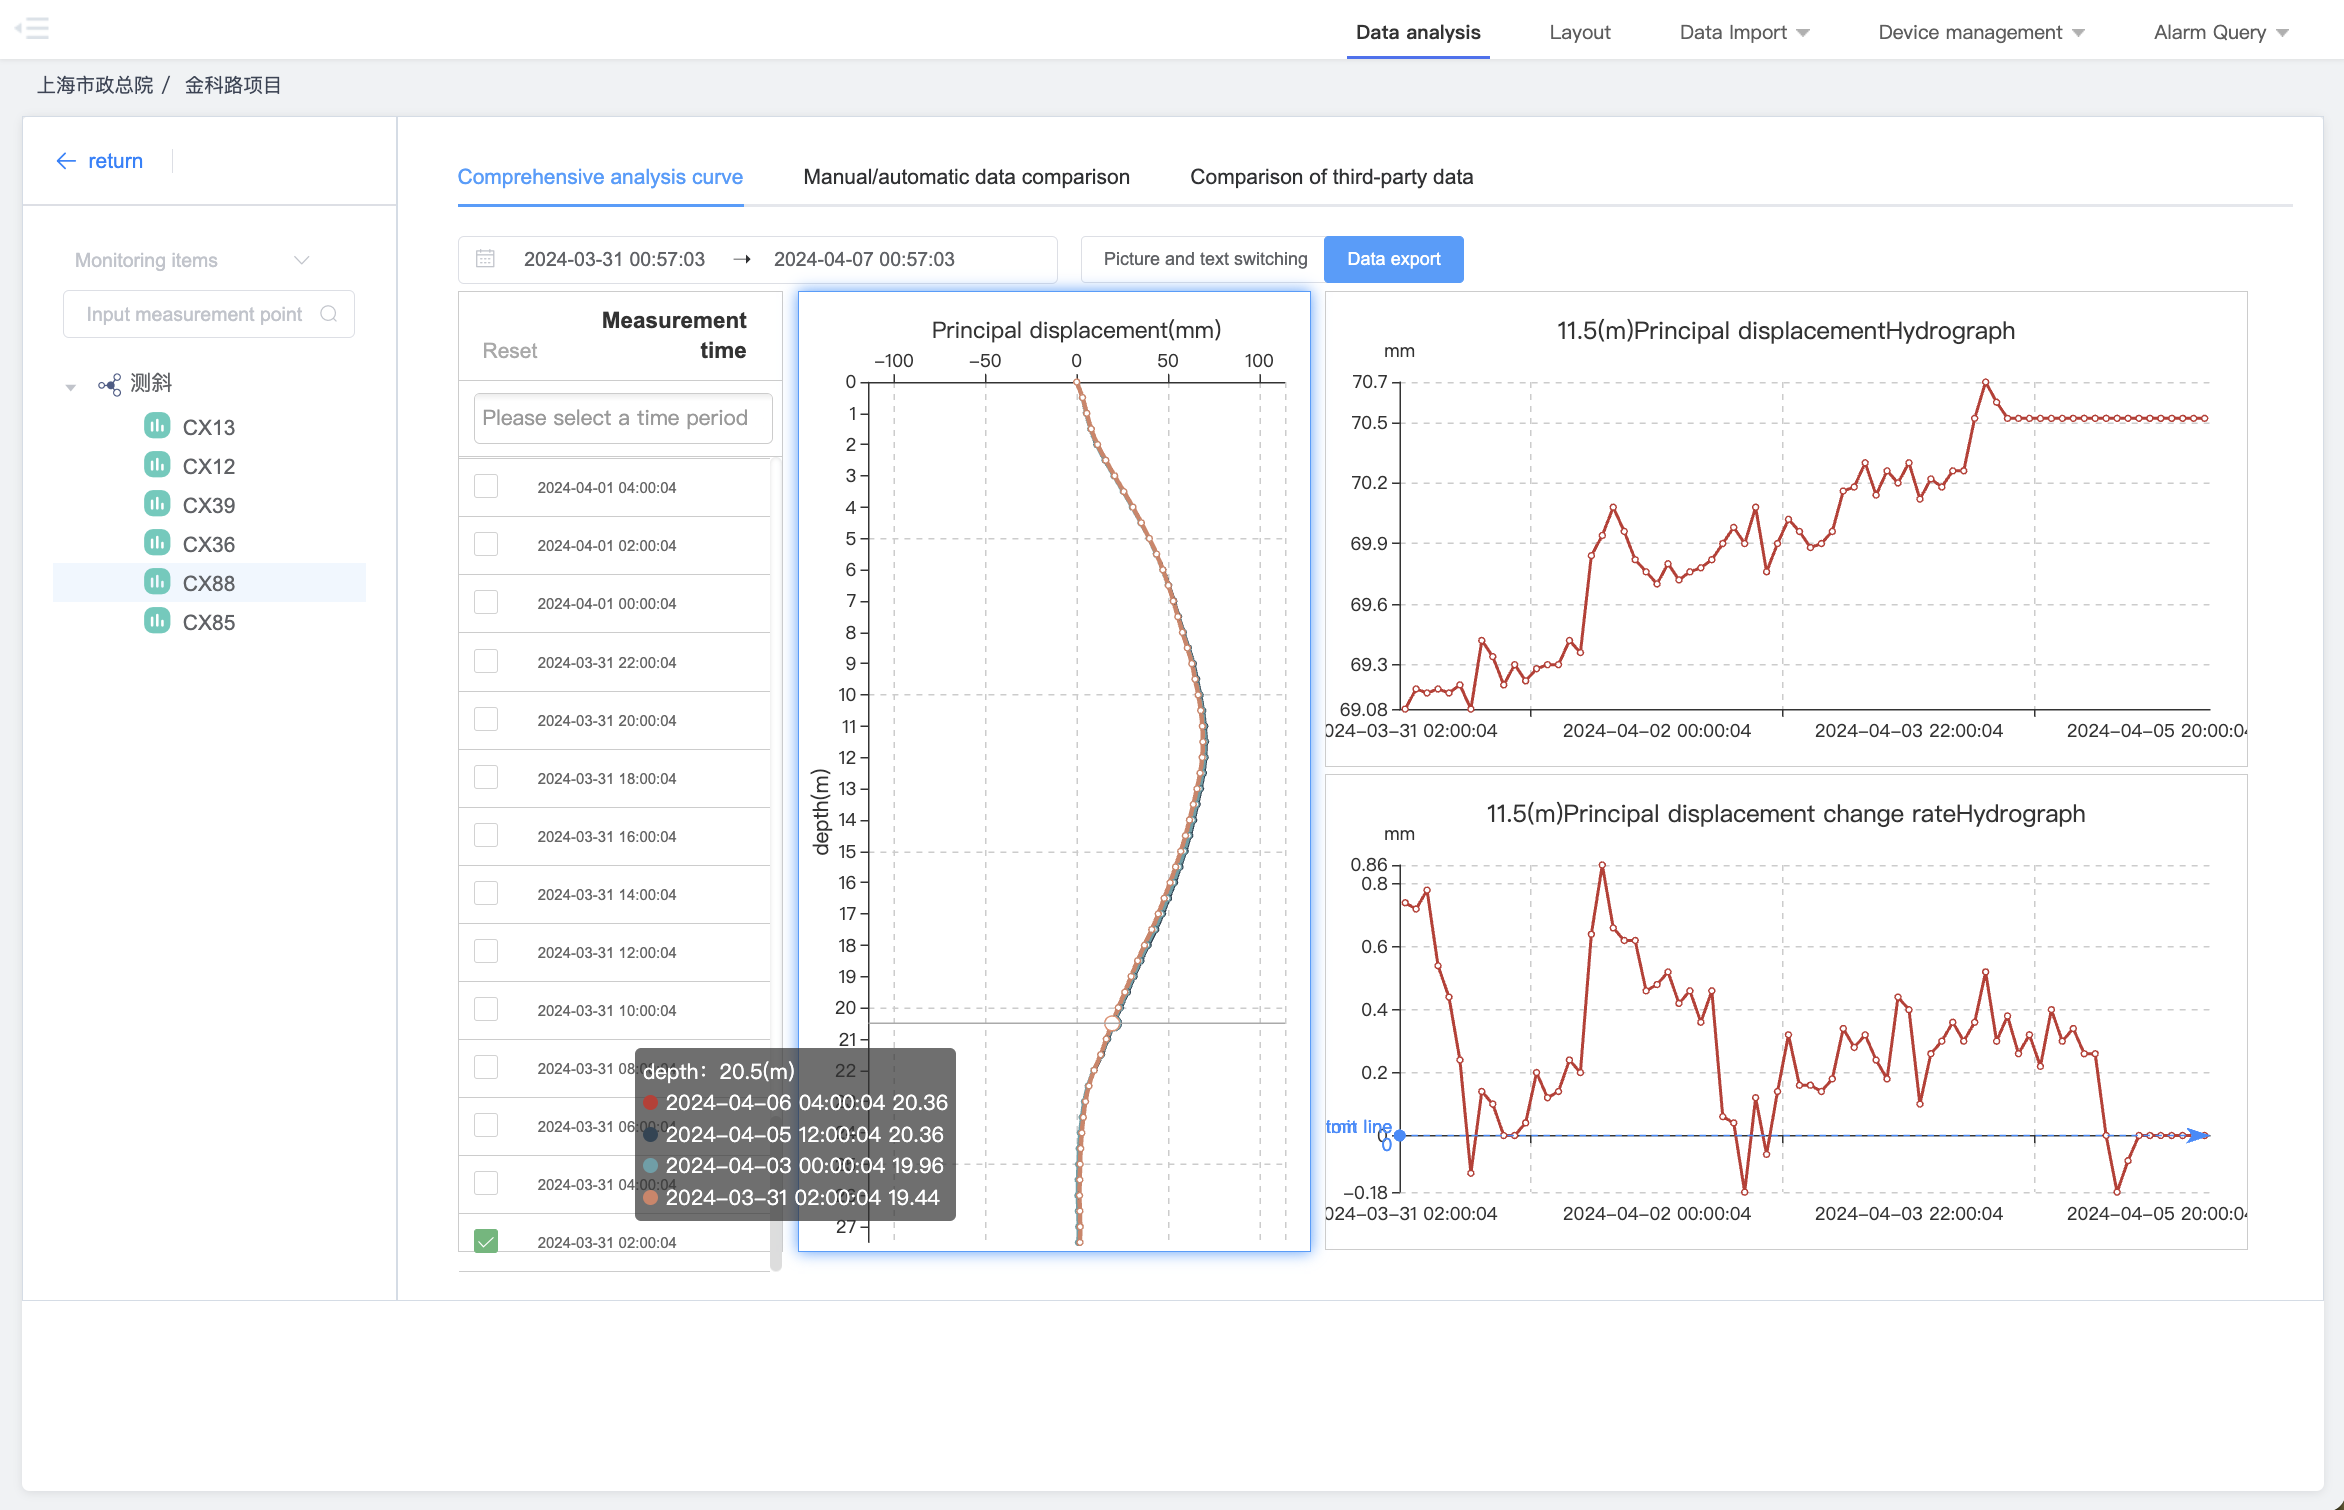
Task: Collapse the 测斜 tree node arrow
Action: click(70, 387)
